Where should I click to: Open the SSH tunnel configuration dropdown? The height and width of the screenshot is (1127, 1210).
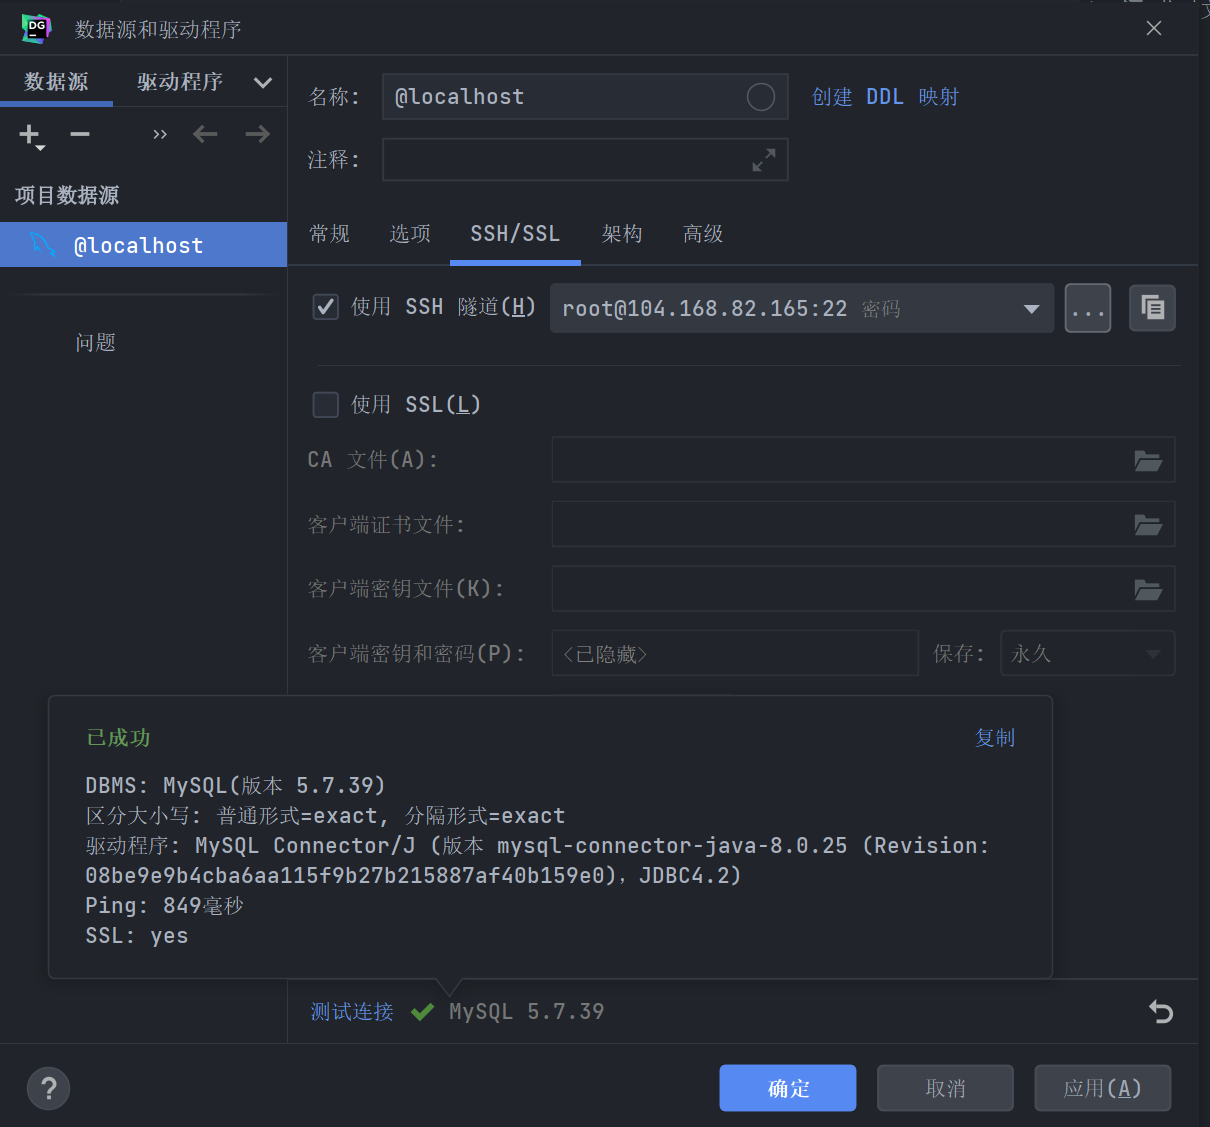coord(1031,308)
